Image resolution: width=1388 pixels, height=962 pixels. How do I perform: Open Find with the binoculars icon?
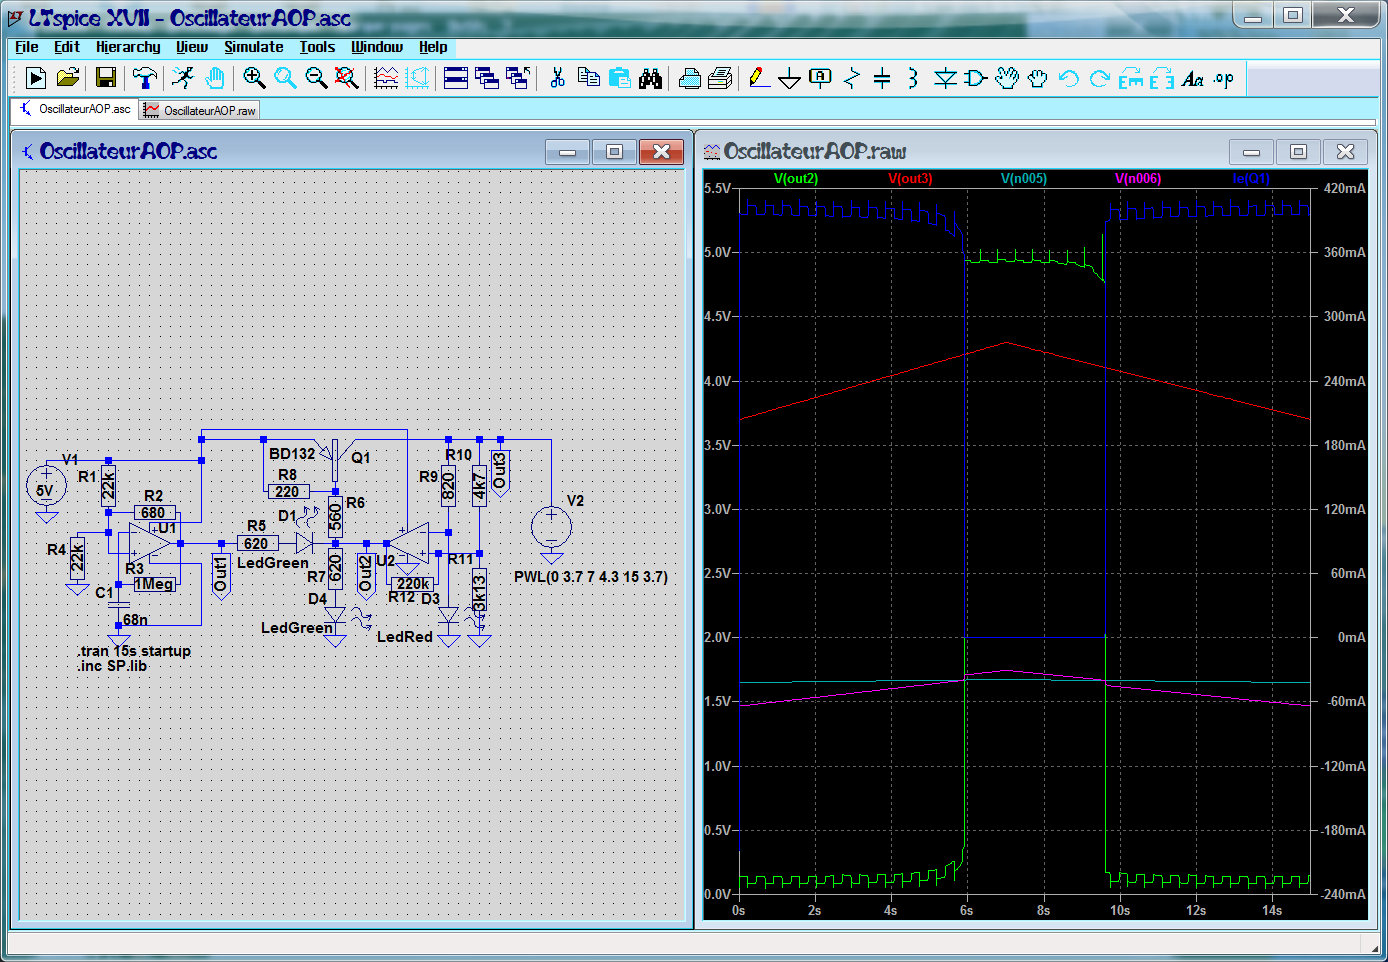[651, 78]
